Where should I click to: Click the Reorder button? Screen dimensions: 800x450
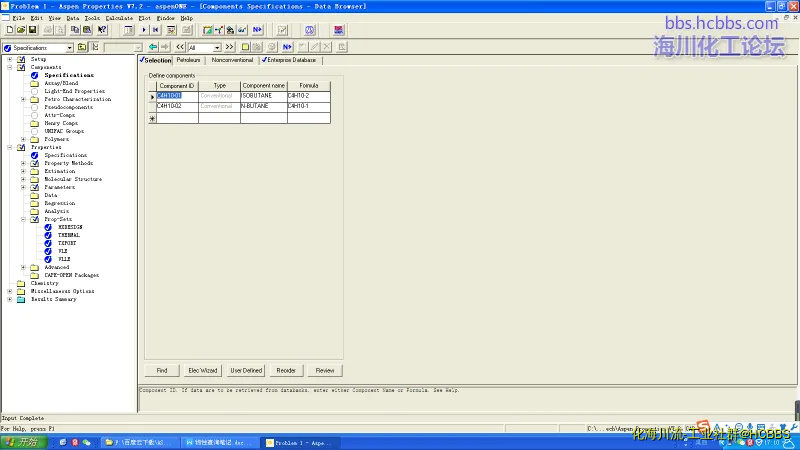[x=286, y=370]
